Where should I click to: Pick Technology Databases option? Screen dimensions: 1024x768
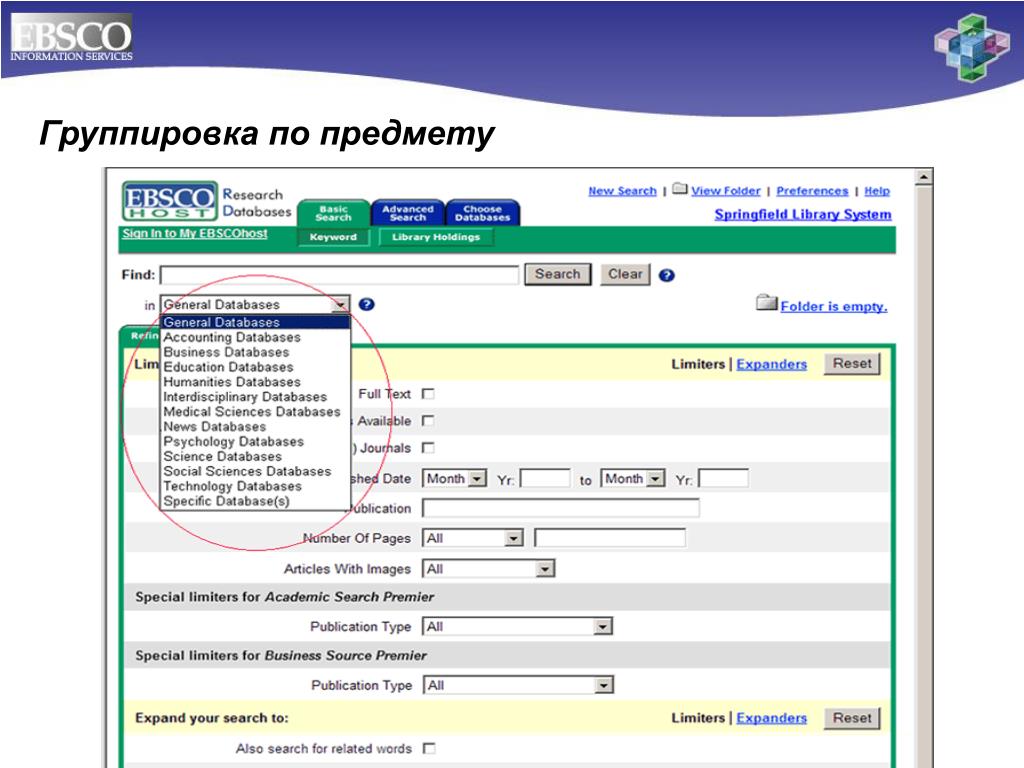(232, 487)
